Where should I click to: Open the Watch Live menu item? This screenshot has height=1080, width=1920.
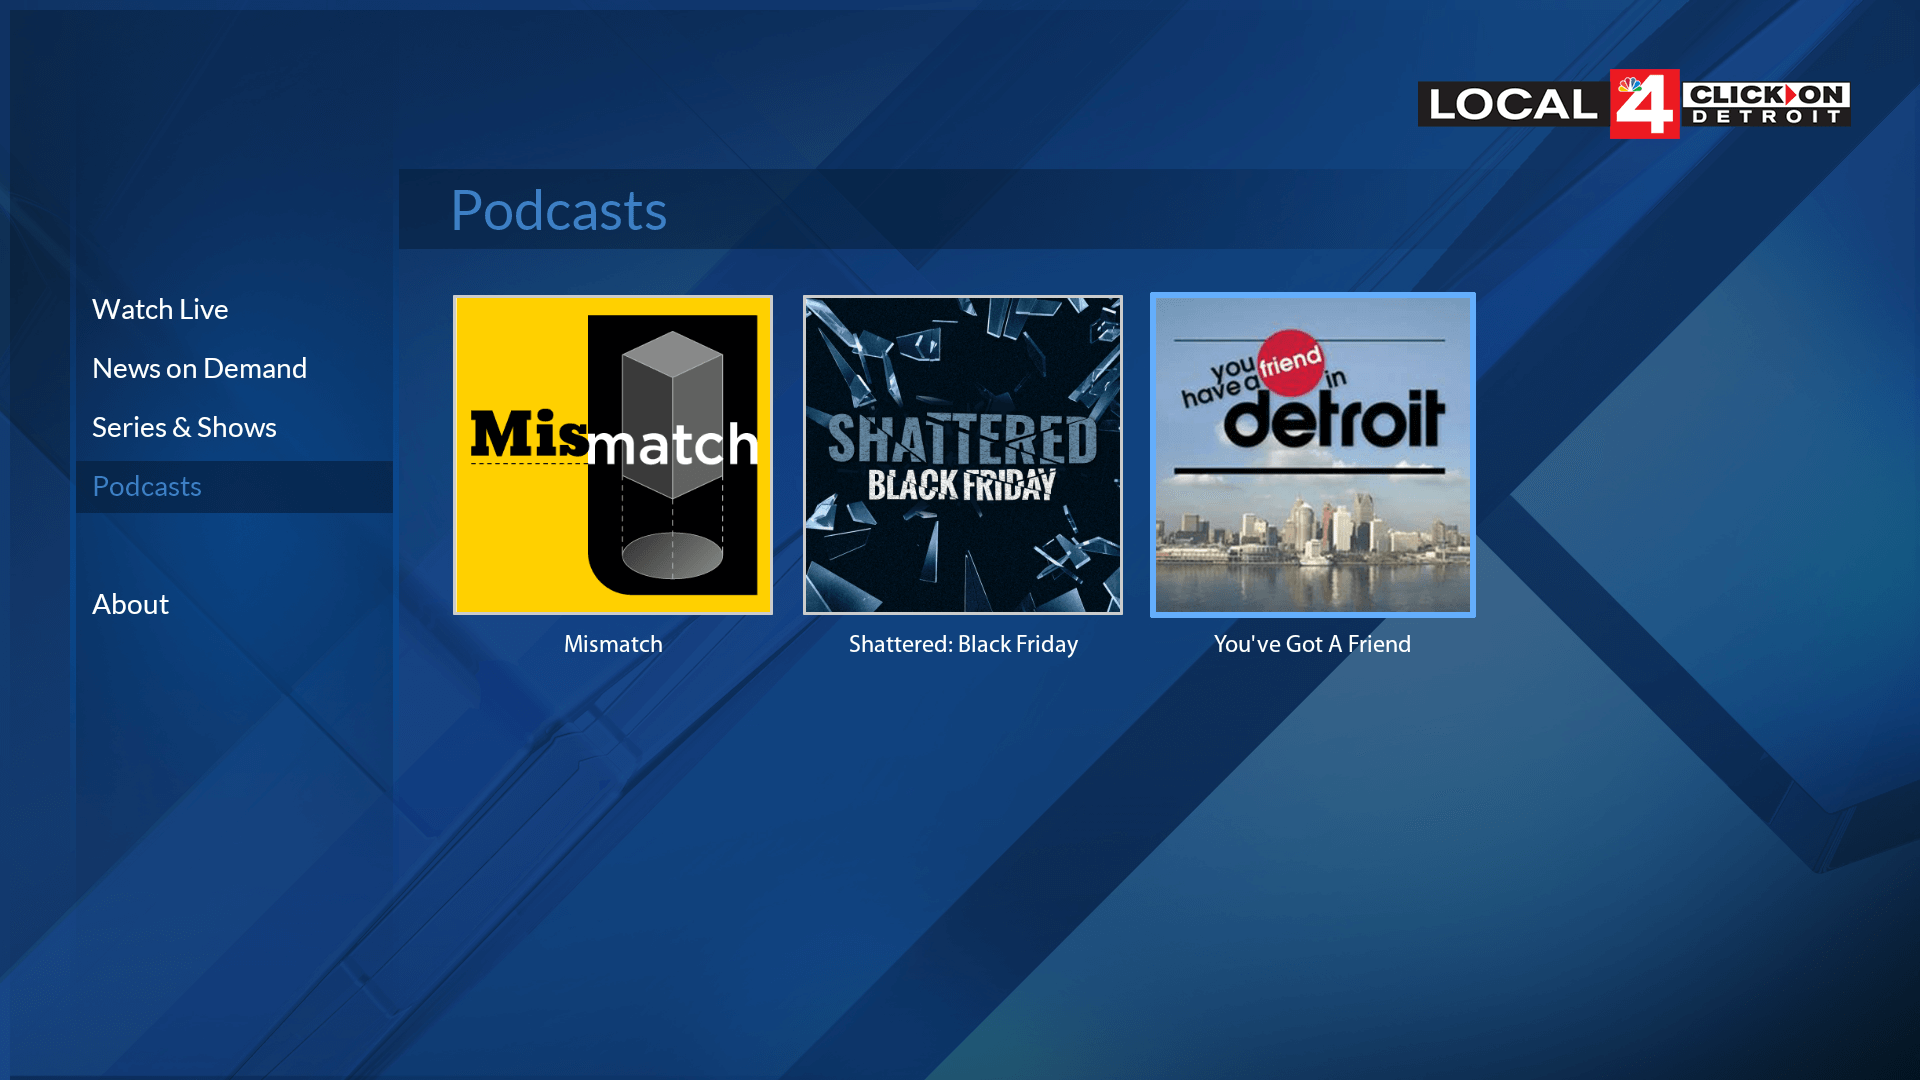click(160, 310)
